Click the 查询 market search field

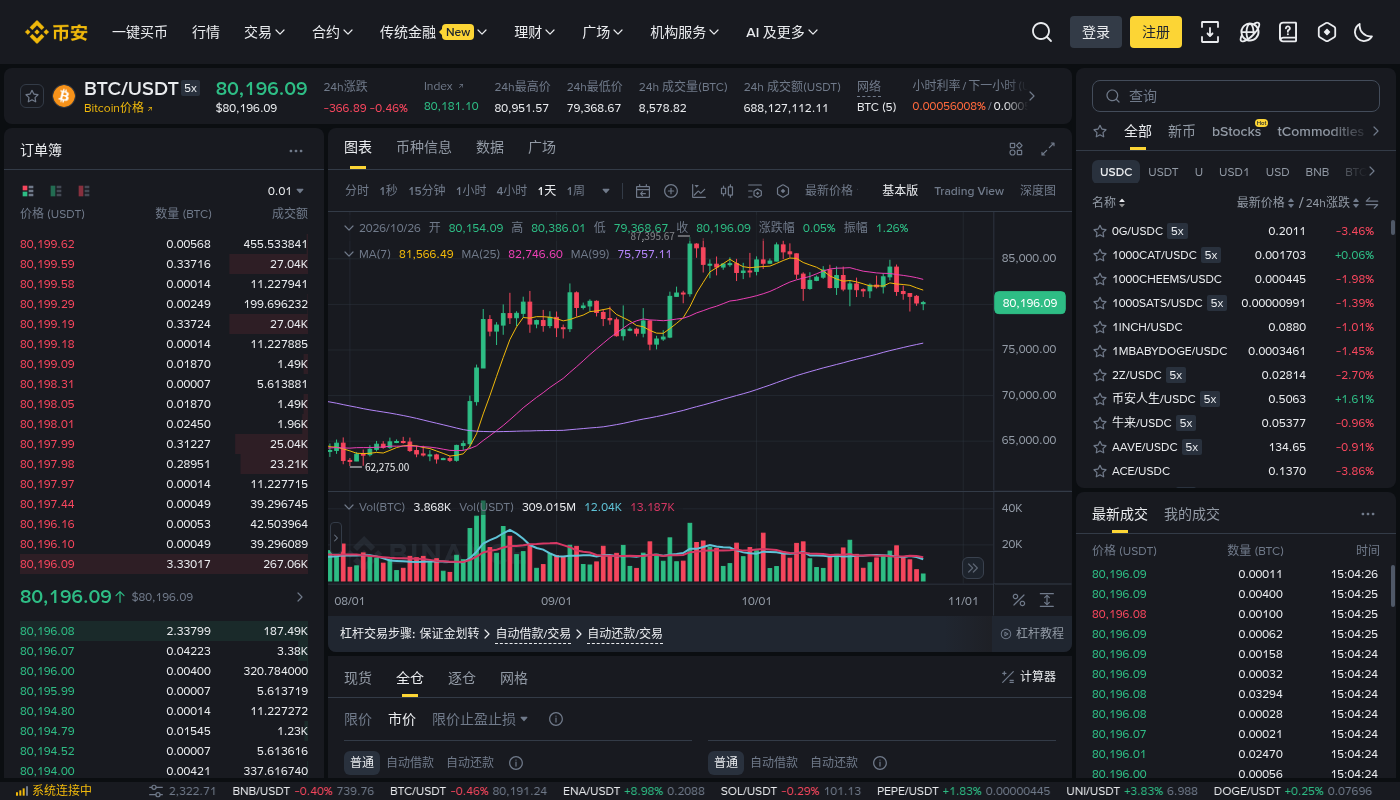(1238, 96)
